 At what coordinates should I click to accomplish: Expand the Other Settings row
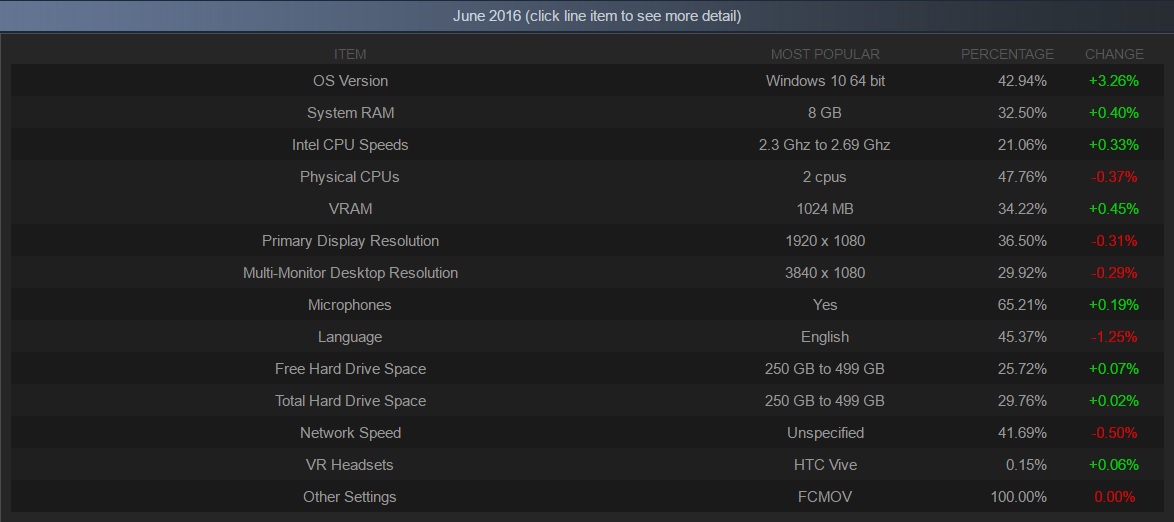pos(350,497)
